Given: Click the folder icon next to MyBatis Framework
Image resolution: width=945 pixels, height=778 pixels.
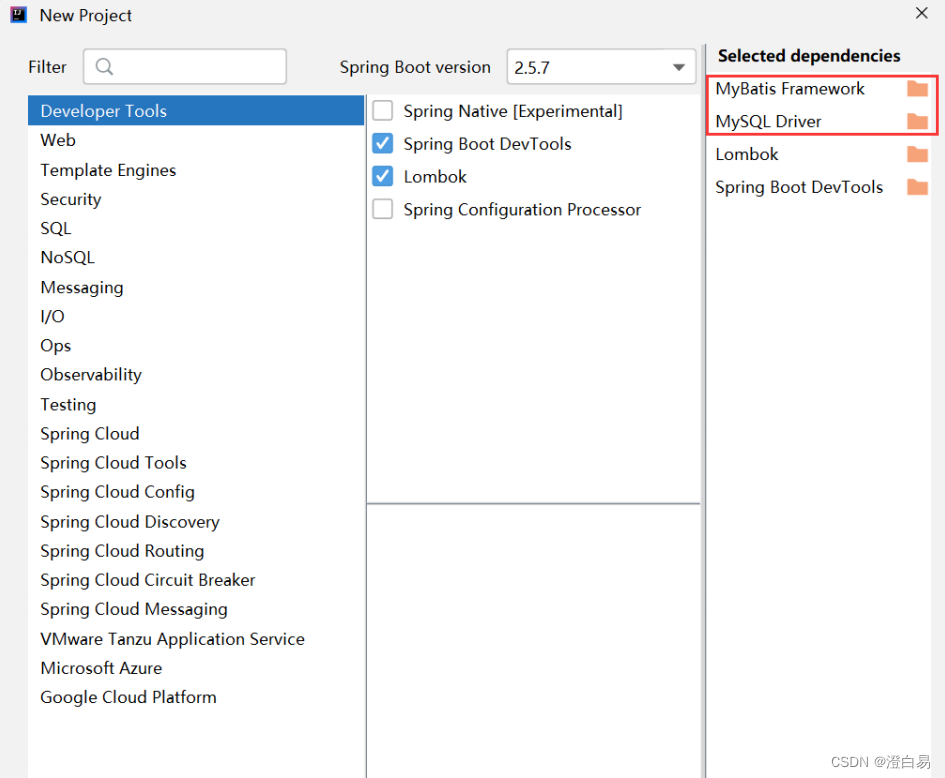Looking at the screenshot, I should tap(917, 89).
